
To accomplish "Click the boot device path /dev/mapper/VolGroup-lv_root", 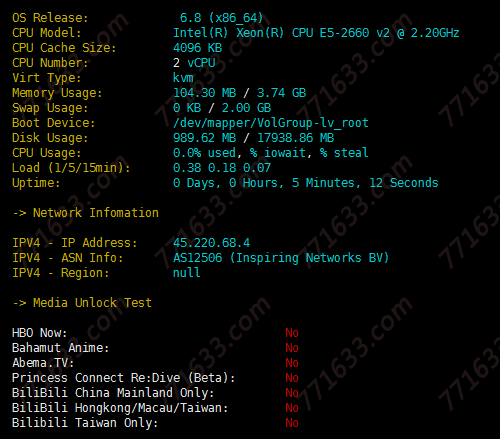I will pos(271,123).
